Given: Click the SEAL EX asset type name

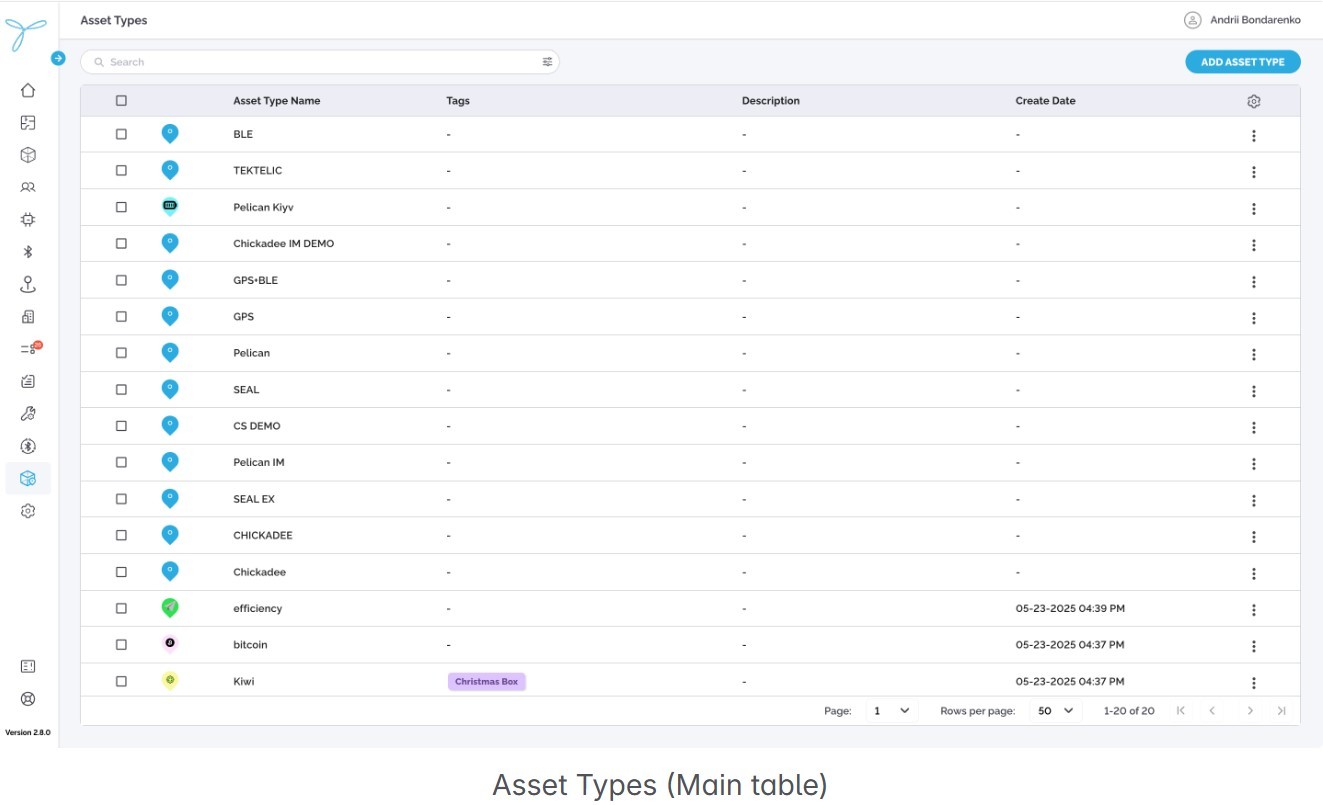Looking at the screenshot, I should pos(254,499).
